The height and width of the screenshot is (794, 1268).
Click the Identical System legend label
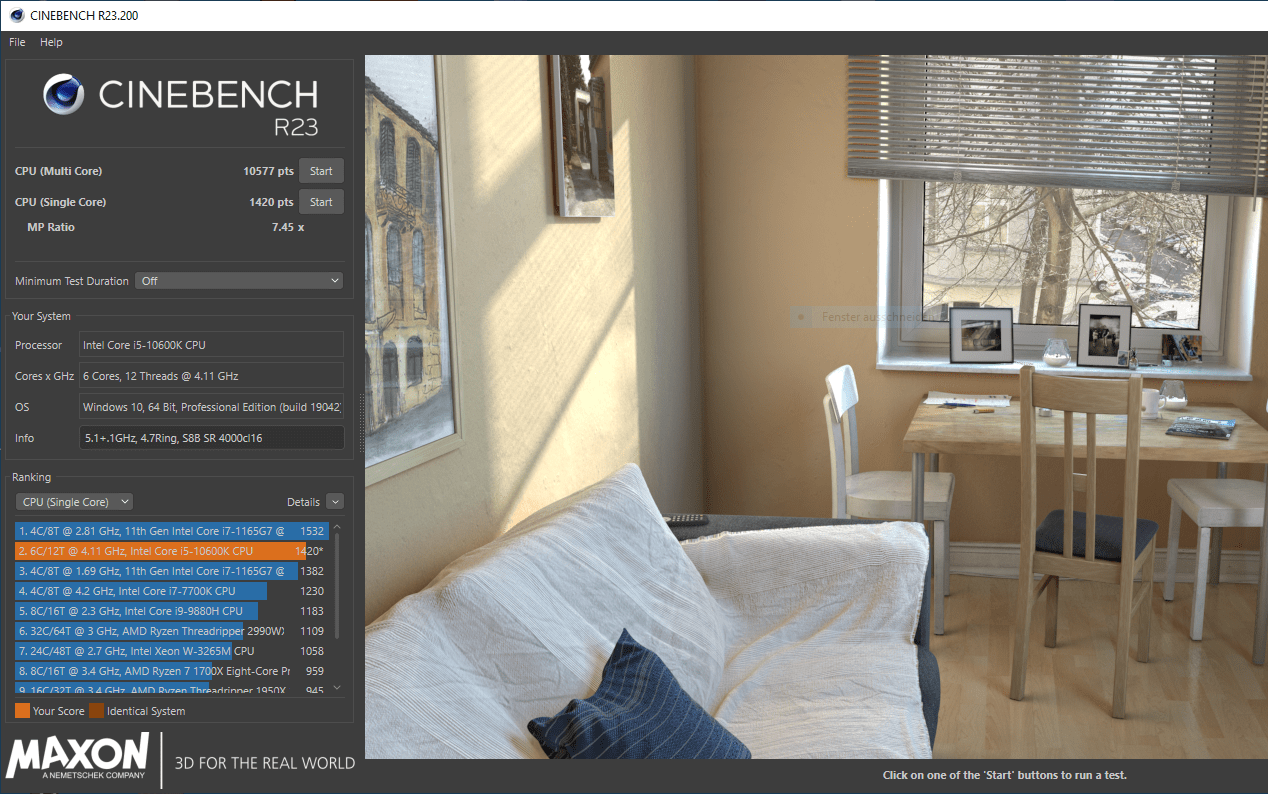pos(146,711)
